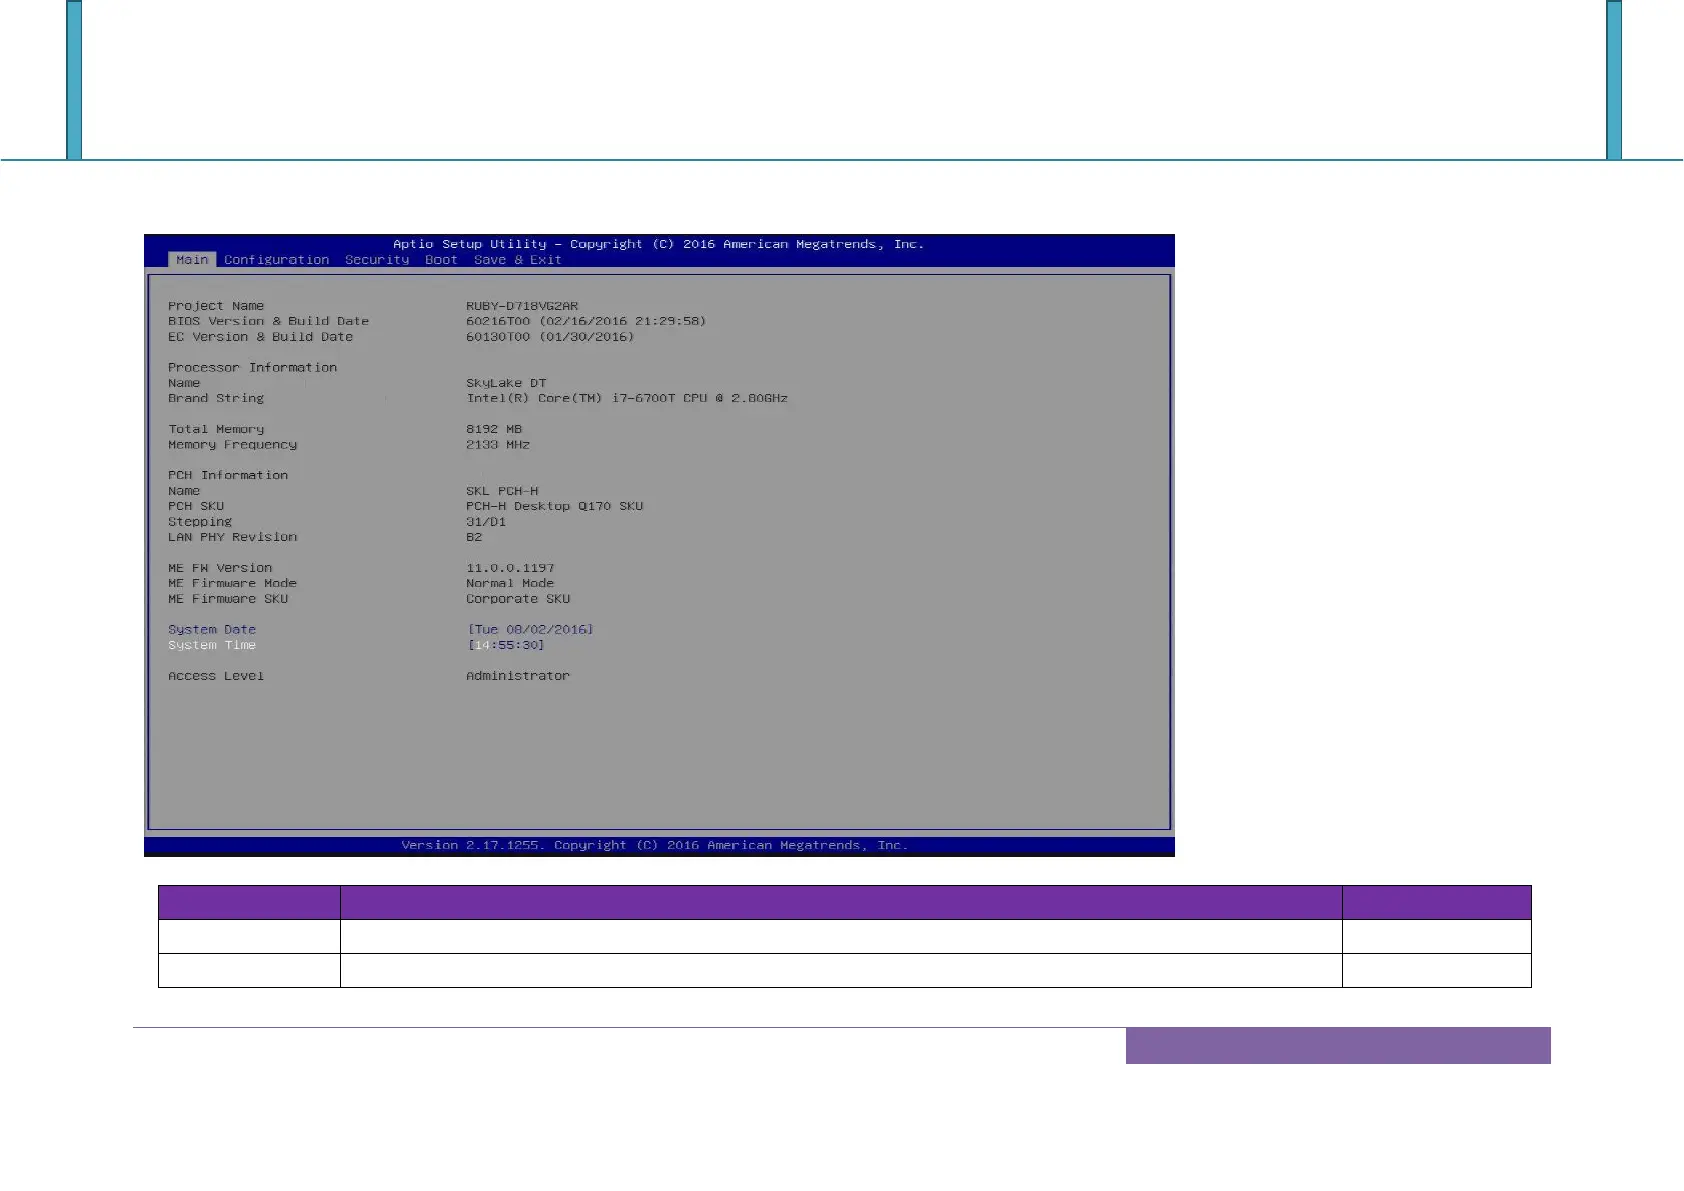Click the Memory Frequency label

pos(232,445)
